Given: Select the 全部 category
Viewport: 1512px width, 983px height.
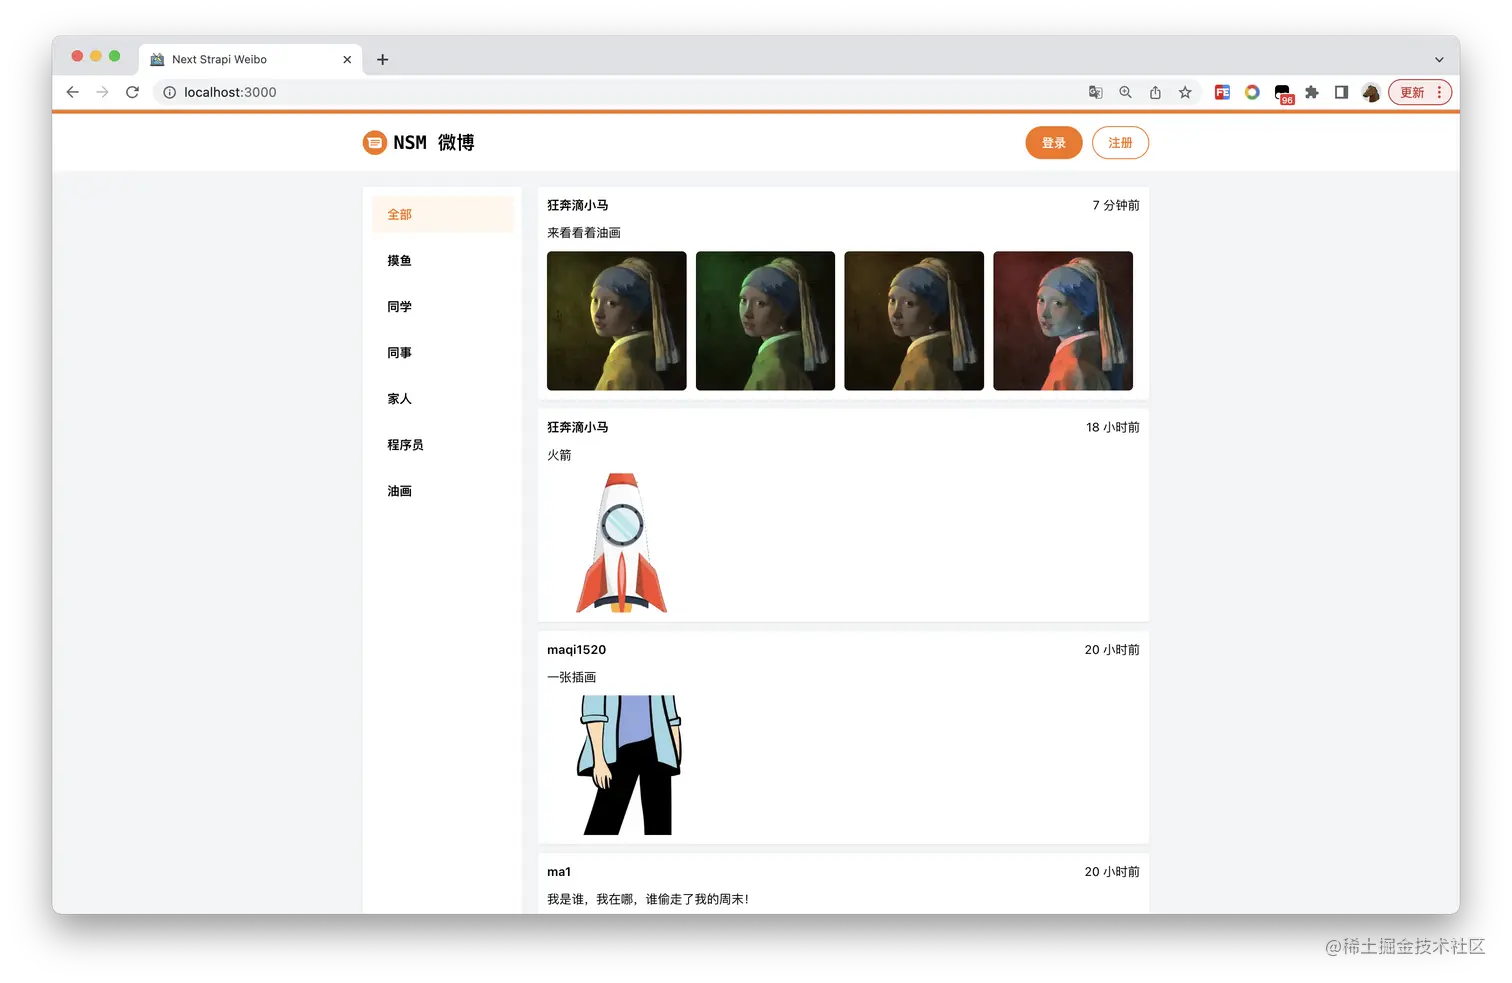Looking at the screenshot, I should tap(443, 214).
